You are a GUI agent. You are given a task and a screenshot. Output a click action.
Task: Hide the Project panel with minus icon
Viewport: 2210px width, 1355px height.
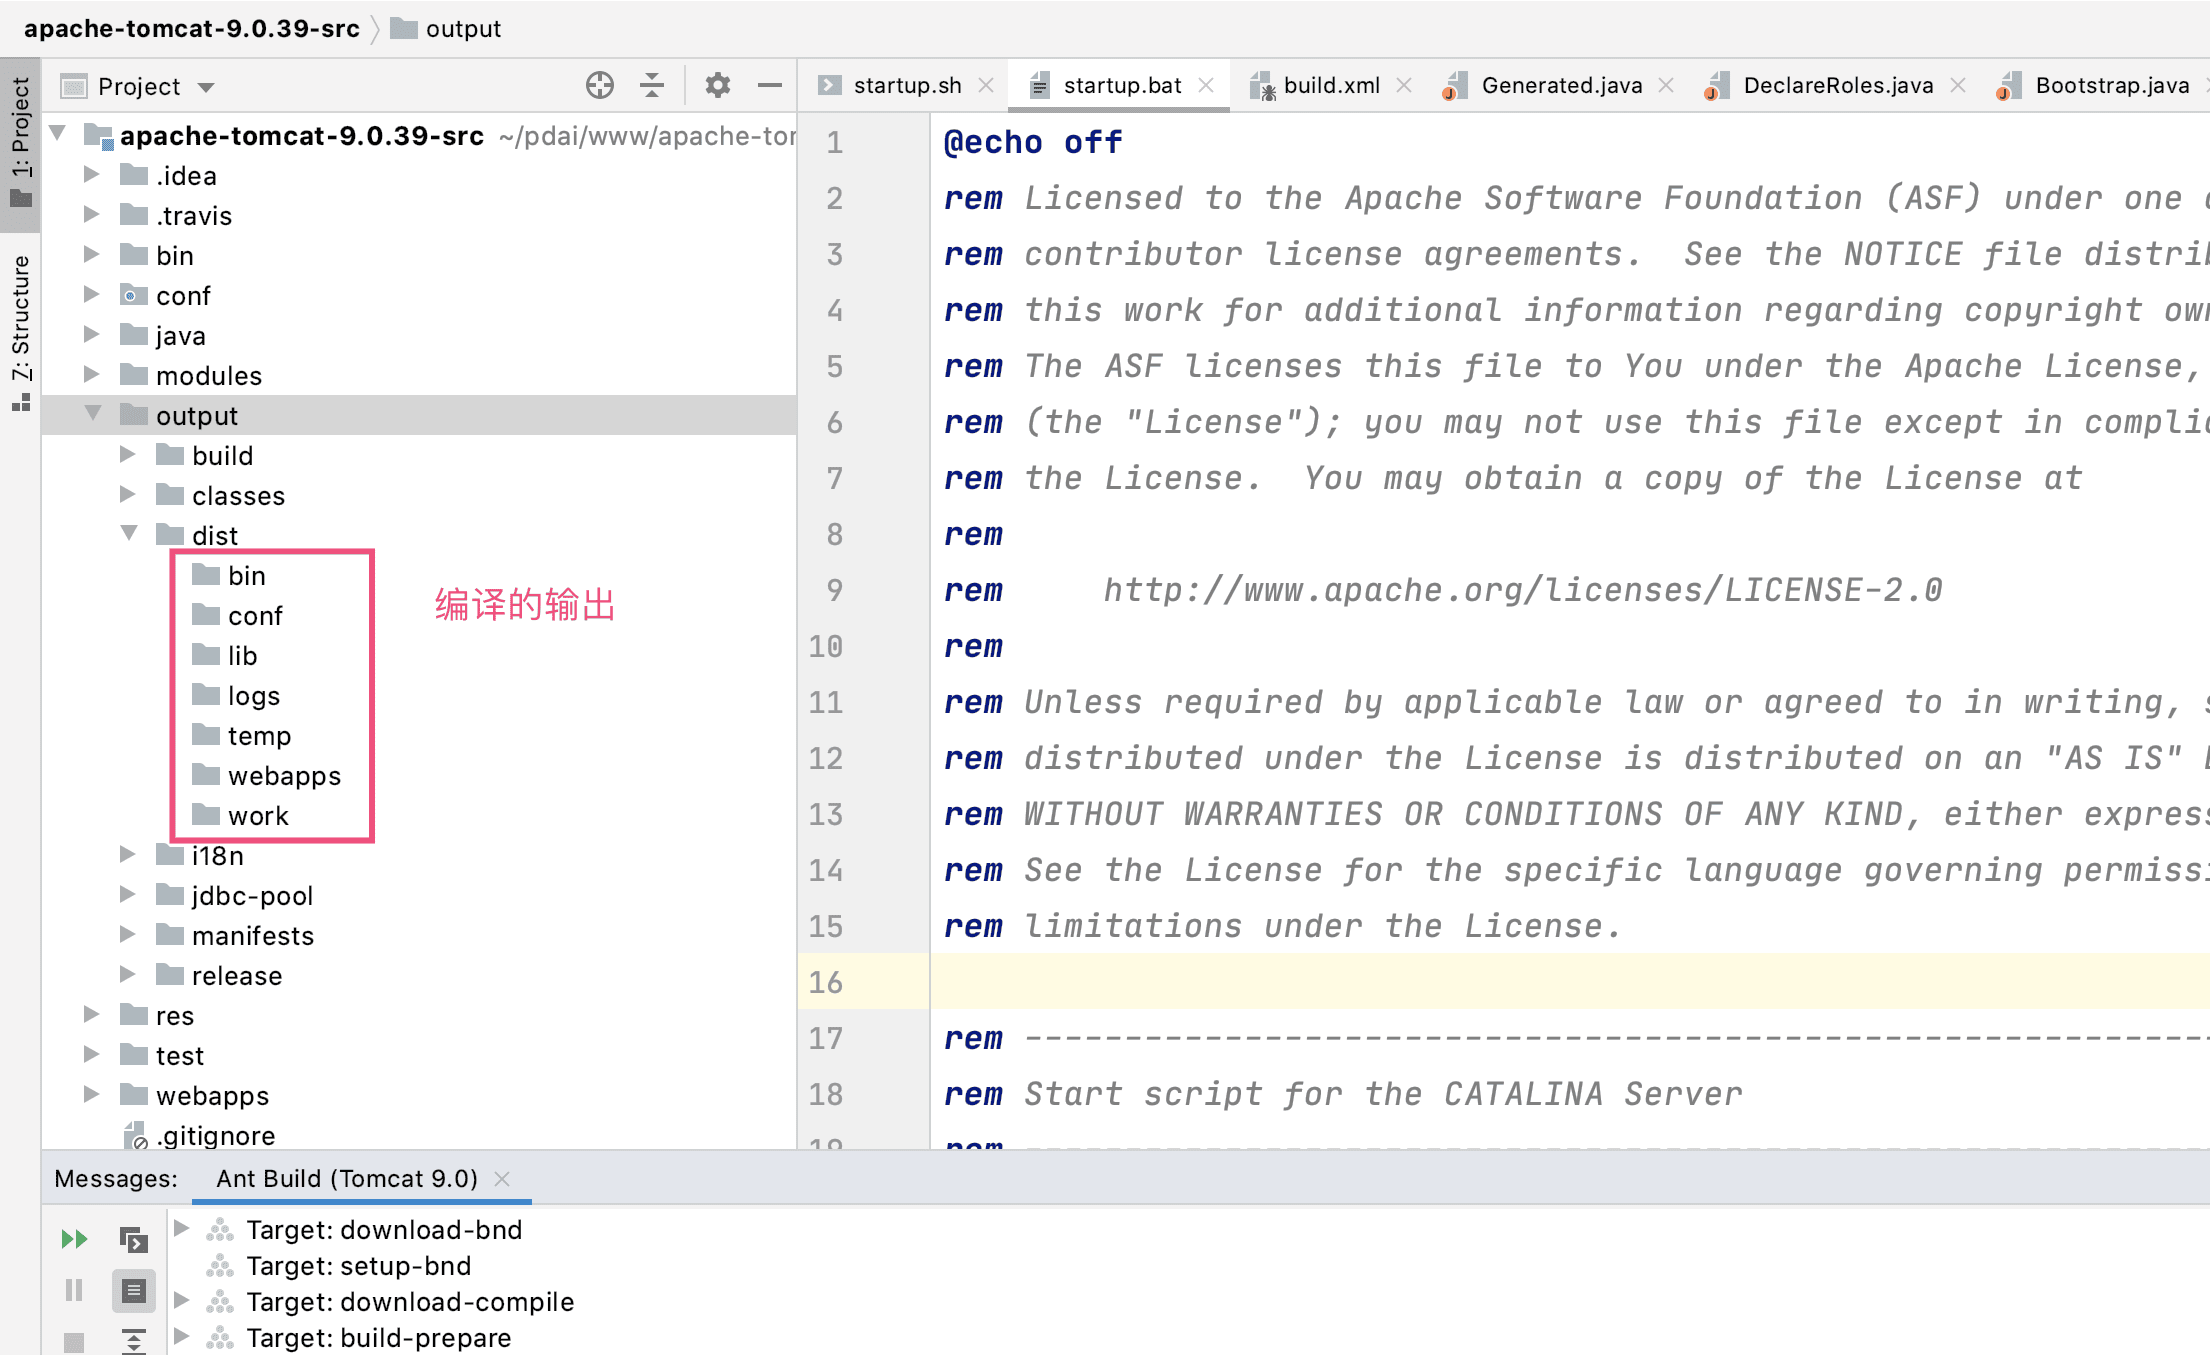(769, 86)
